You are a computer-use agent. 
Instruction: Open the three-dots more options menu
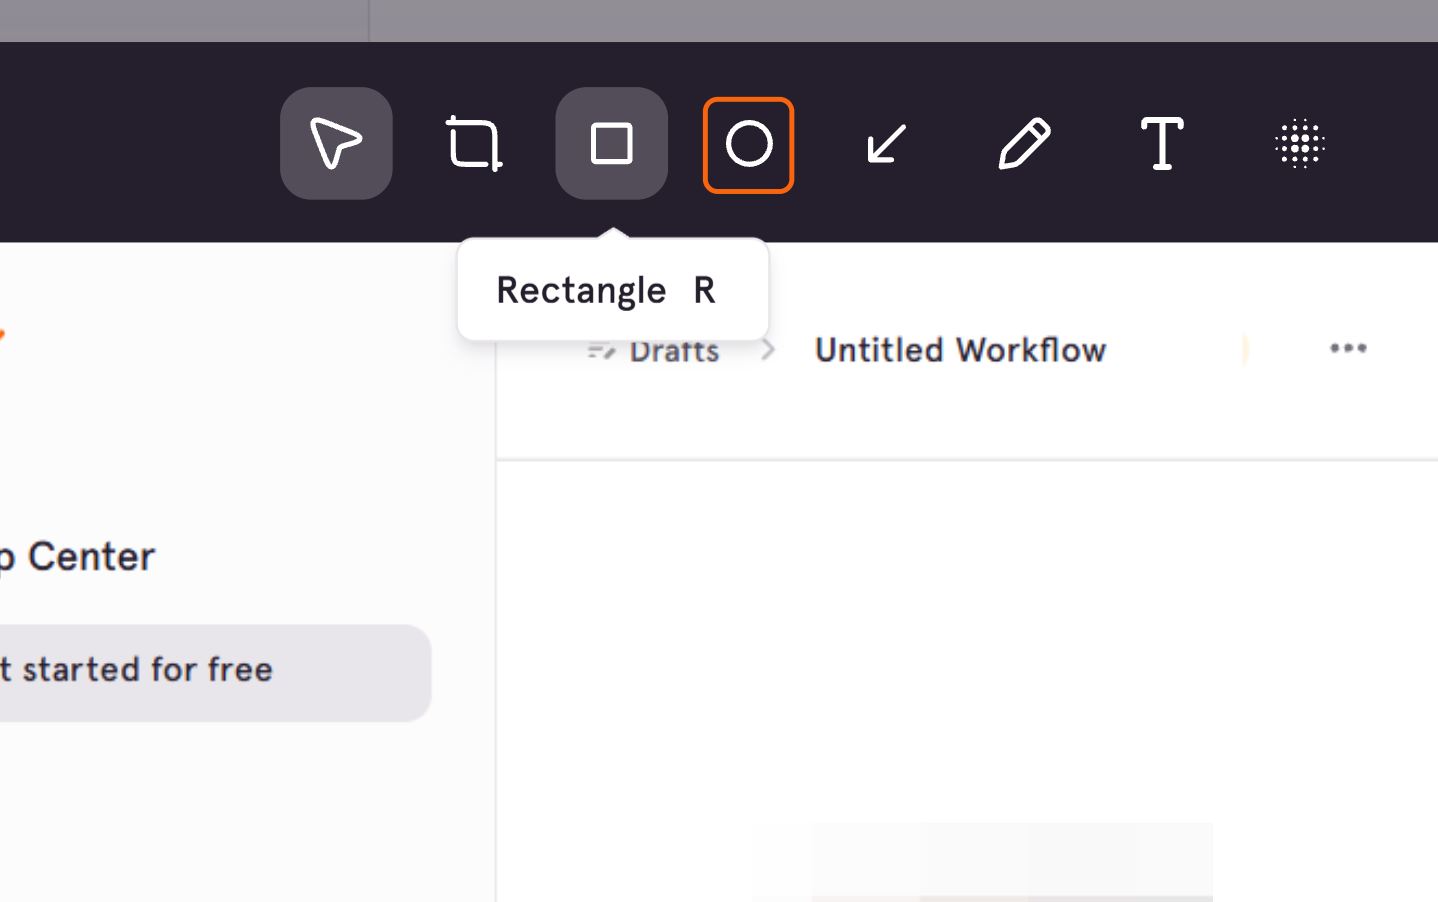pyautogui.click(x=1348, y=348)
